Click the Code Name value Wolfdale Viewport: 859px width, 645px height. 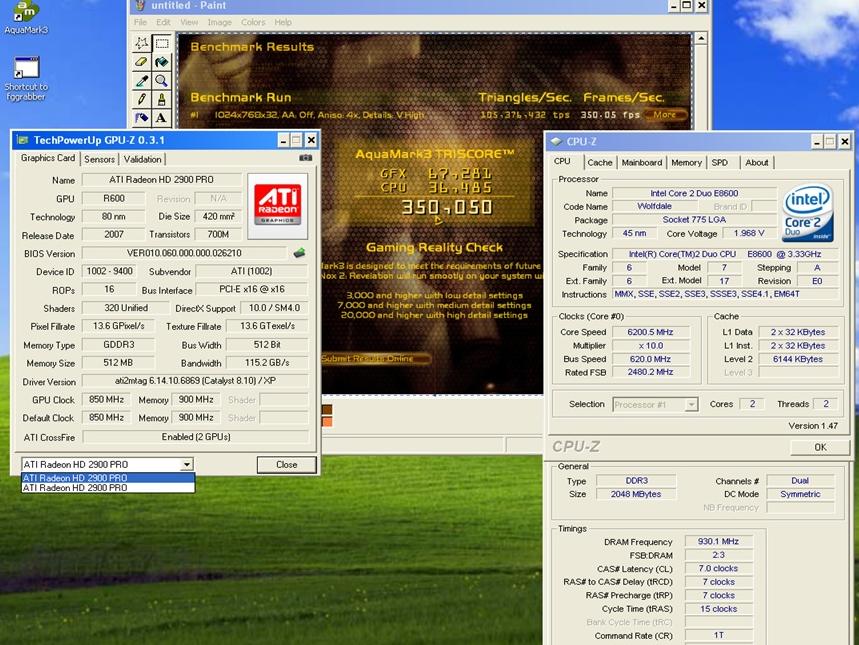coord(655,206)
